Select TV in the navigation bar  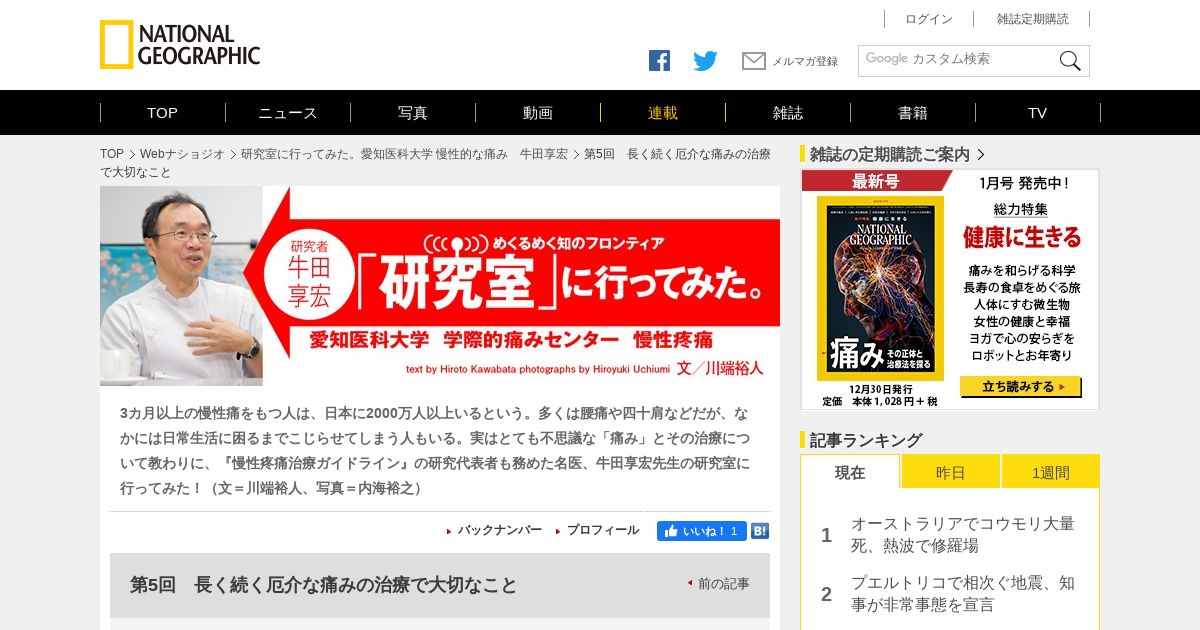point(1038,113)
